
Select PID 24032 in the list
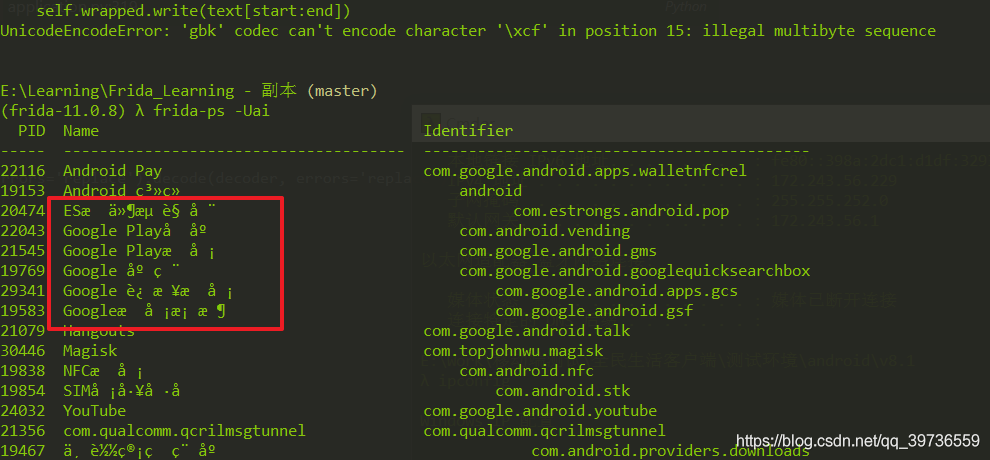pos(23,411)
